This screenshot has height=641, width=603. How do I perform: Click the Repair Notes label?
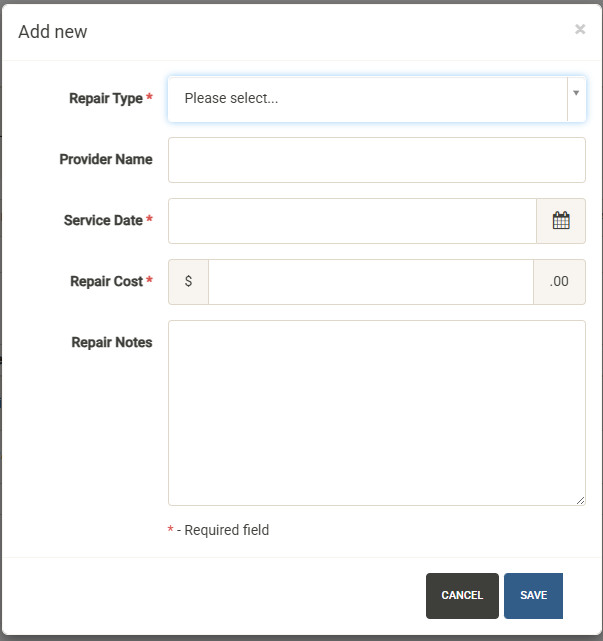(x=112, y=342)
